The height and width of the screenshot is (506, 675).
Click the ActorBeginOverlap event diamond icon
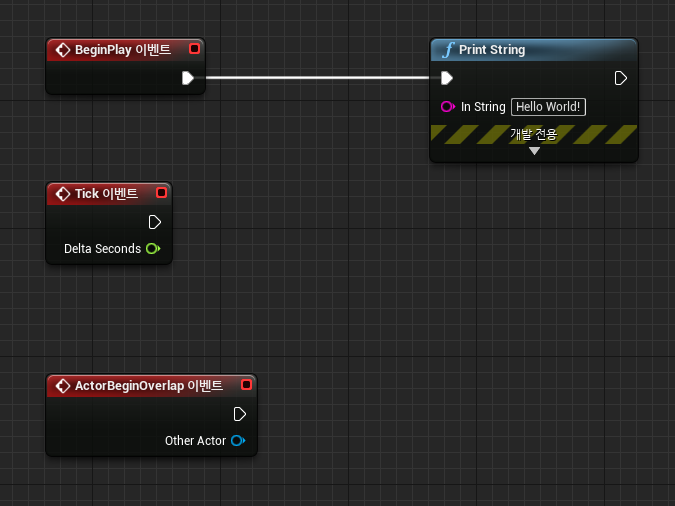pyautogui.click(x=62, y=385)
